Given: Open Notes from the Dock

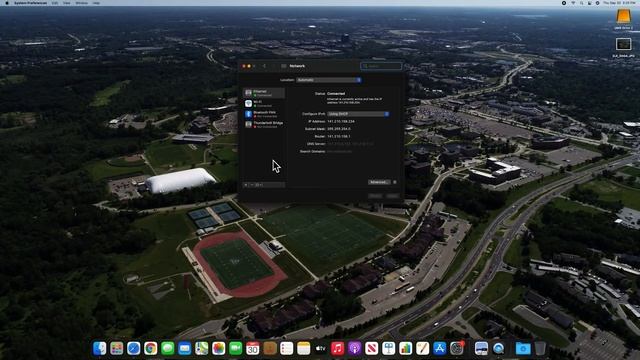Looking at the screenshot, I should point(304,348).
